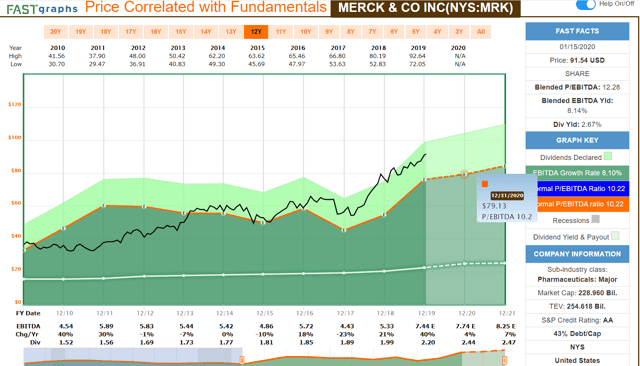This screenshot has width=640, height=366.
Task: Click the $79.13 tooltip value
Action: 494,206
